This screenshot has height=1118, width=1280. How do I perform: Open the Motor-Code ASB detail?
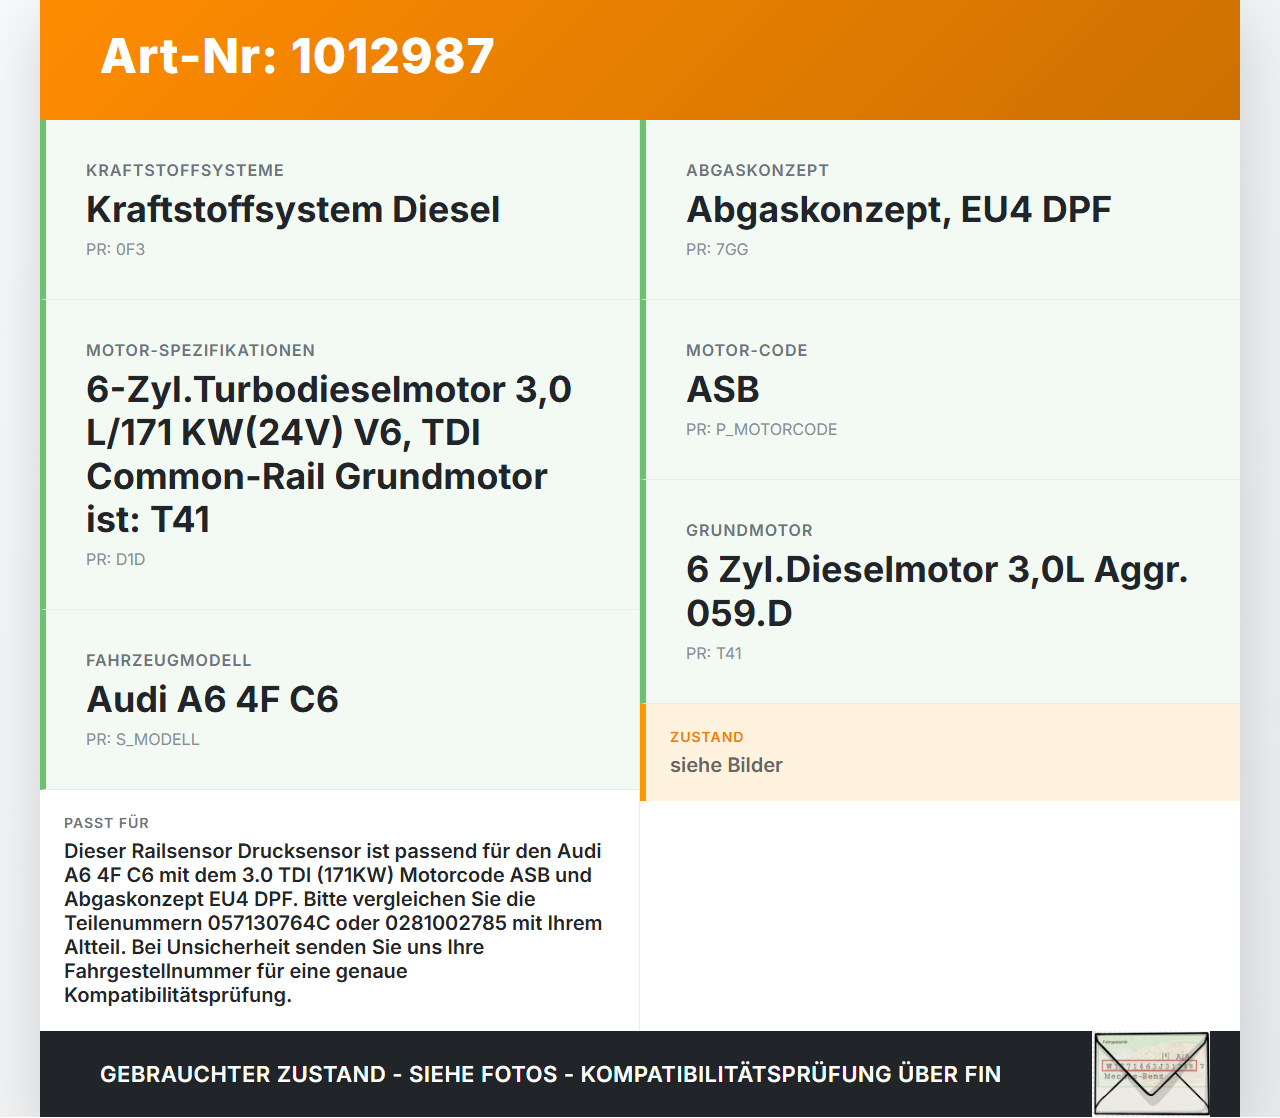coord(722,390)
